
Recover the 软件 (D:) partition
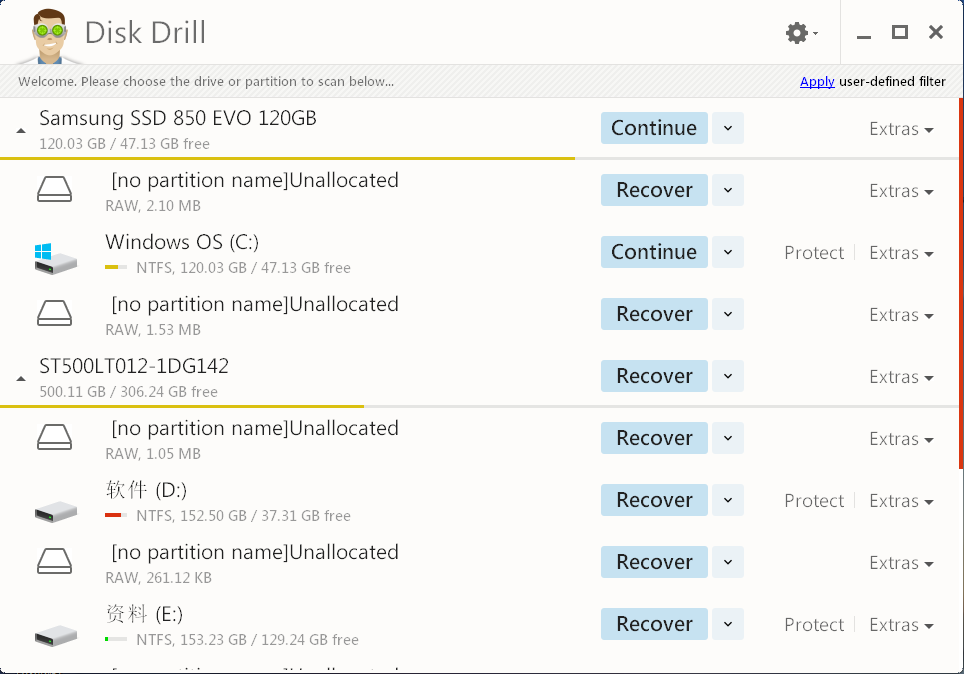(654, 500)
